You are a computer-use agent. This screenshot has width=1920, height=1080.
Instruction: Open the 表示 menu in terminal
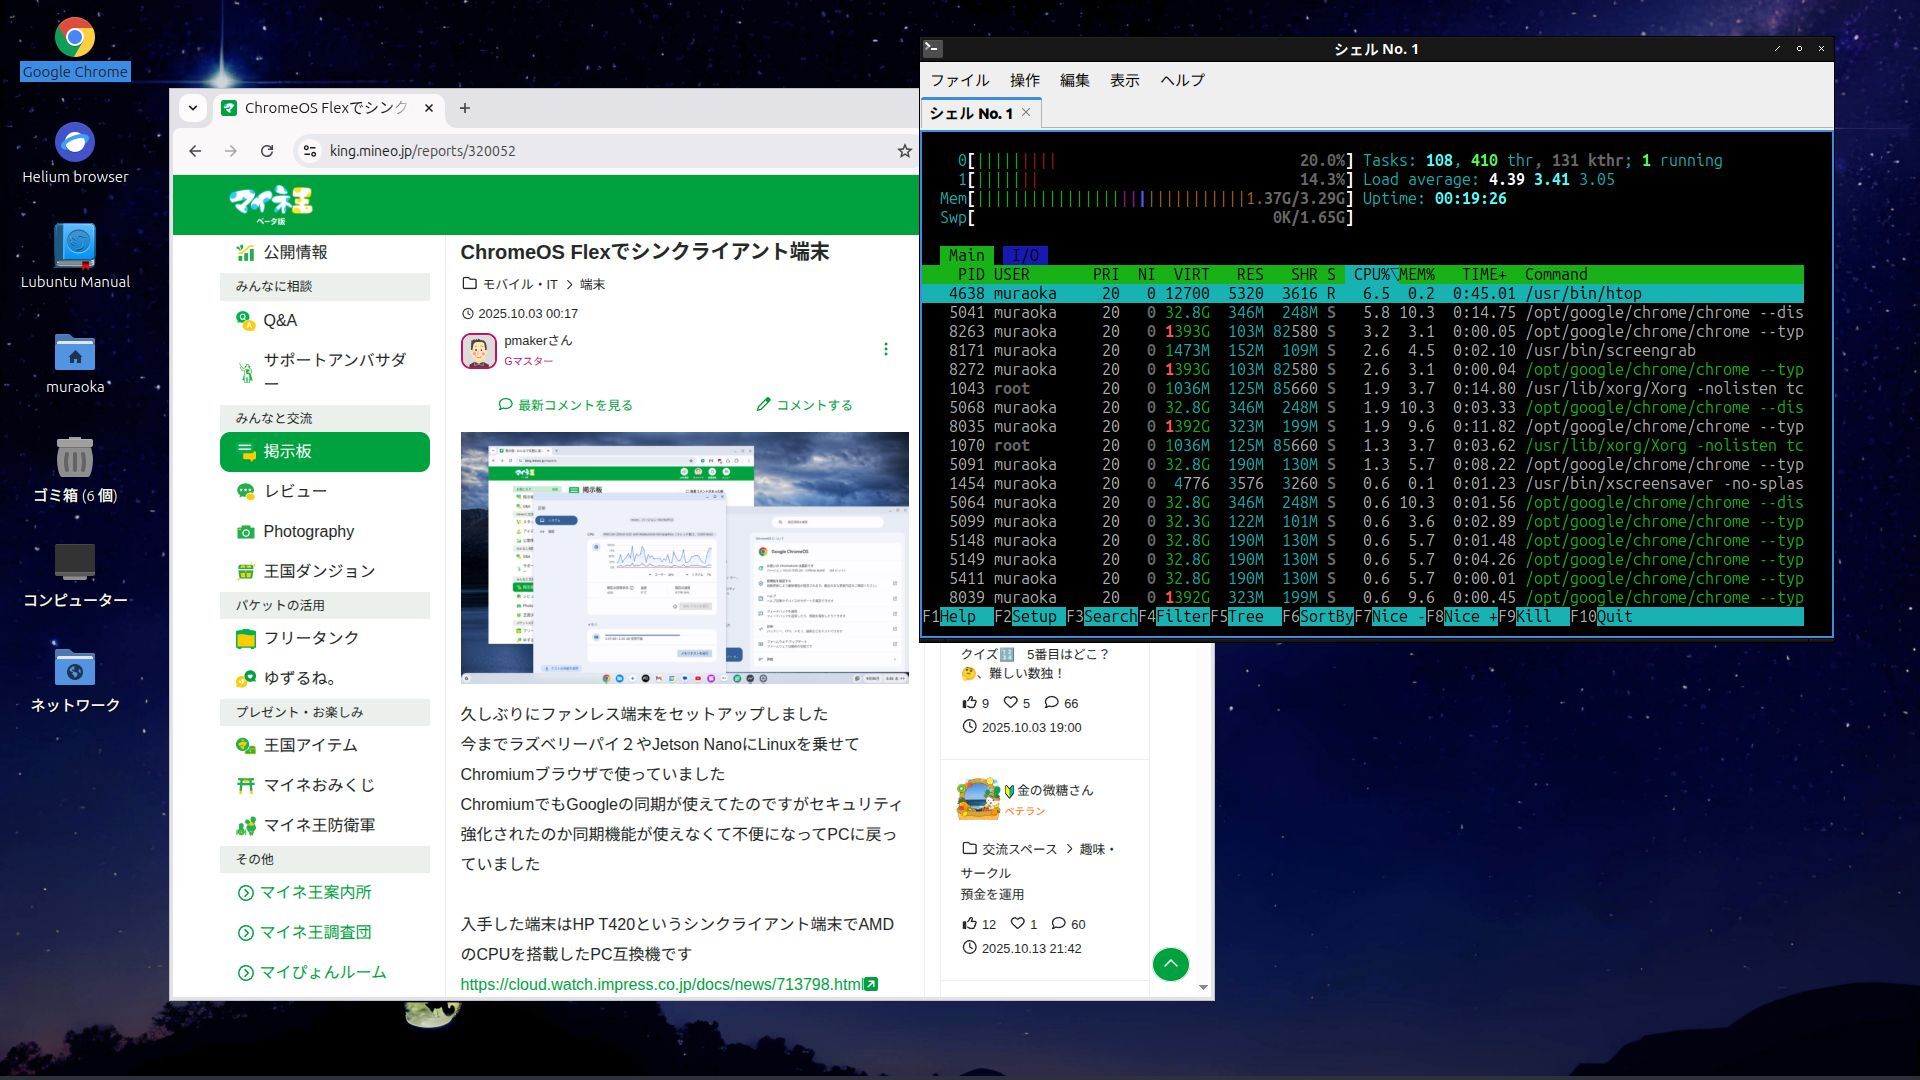coord(1124,80)
